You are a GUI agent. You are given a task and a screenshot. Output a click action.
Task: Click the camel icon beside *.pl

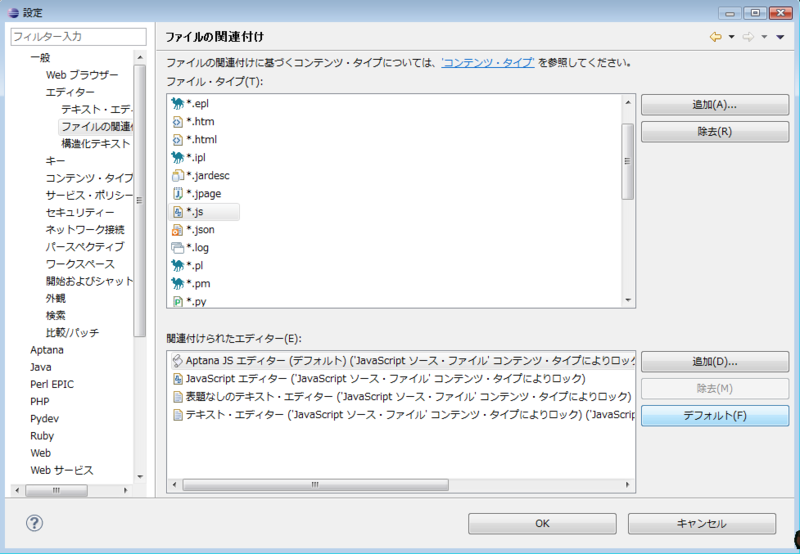tap(178, 265)
